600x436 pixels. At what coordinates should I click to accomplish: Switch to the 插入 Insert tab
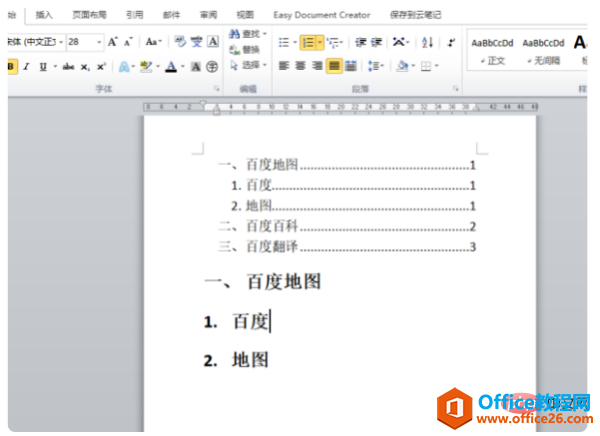coord(44,15)
